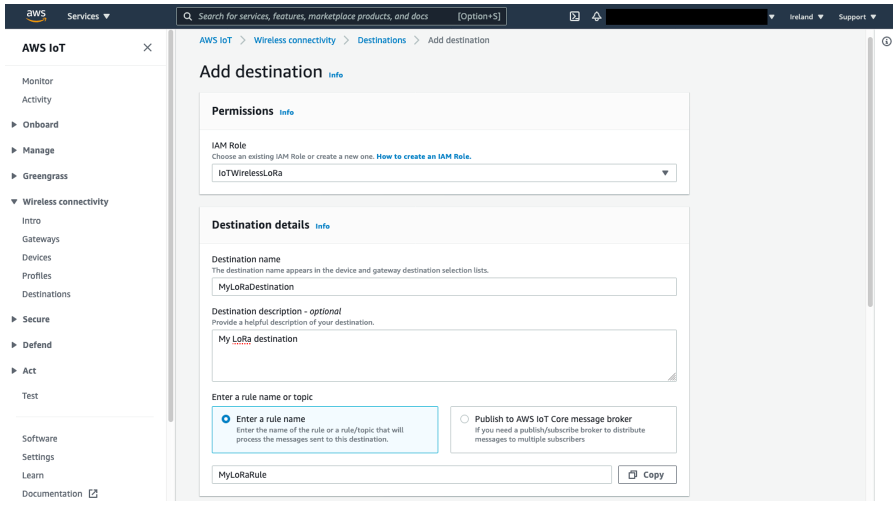Screen dimensions: 893x519
Task: Close the AWS IoT sidebar
Action: pos(148,48)
